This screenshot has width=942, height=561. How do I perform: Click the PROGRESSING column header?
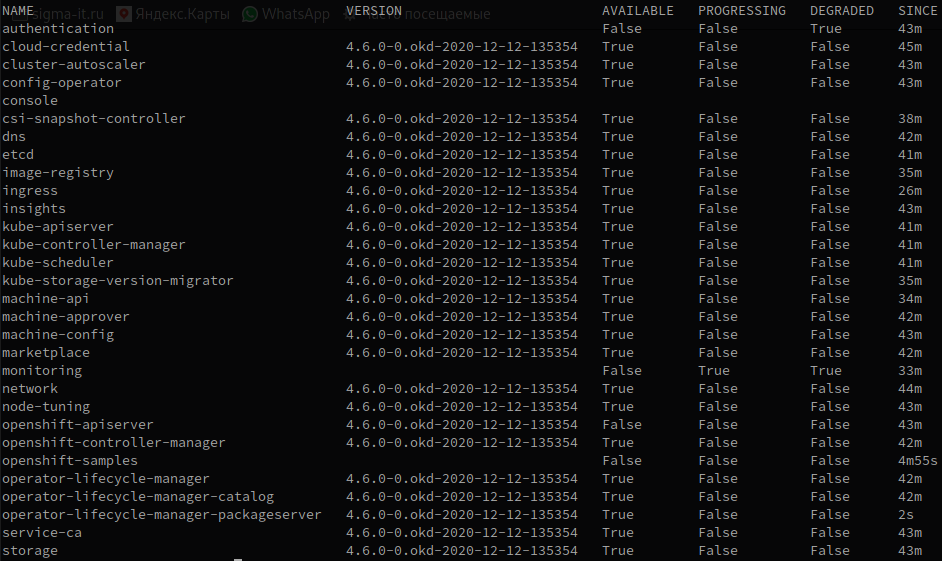click(741, 11)
